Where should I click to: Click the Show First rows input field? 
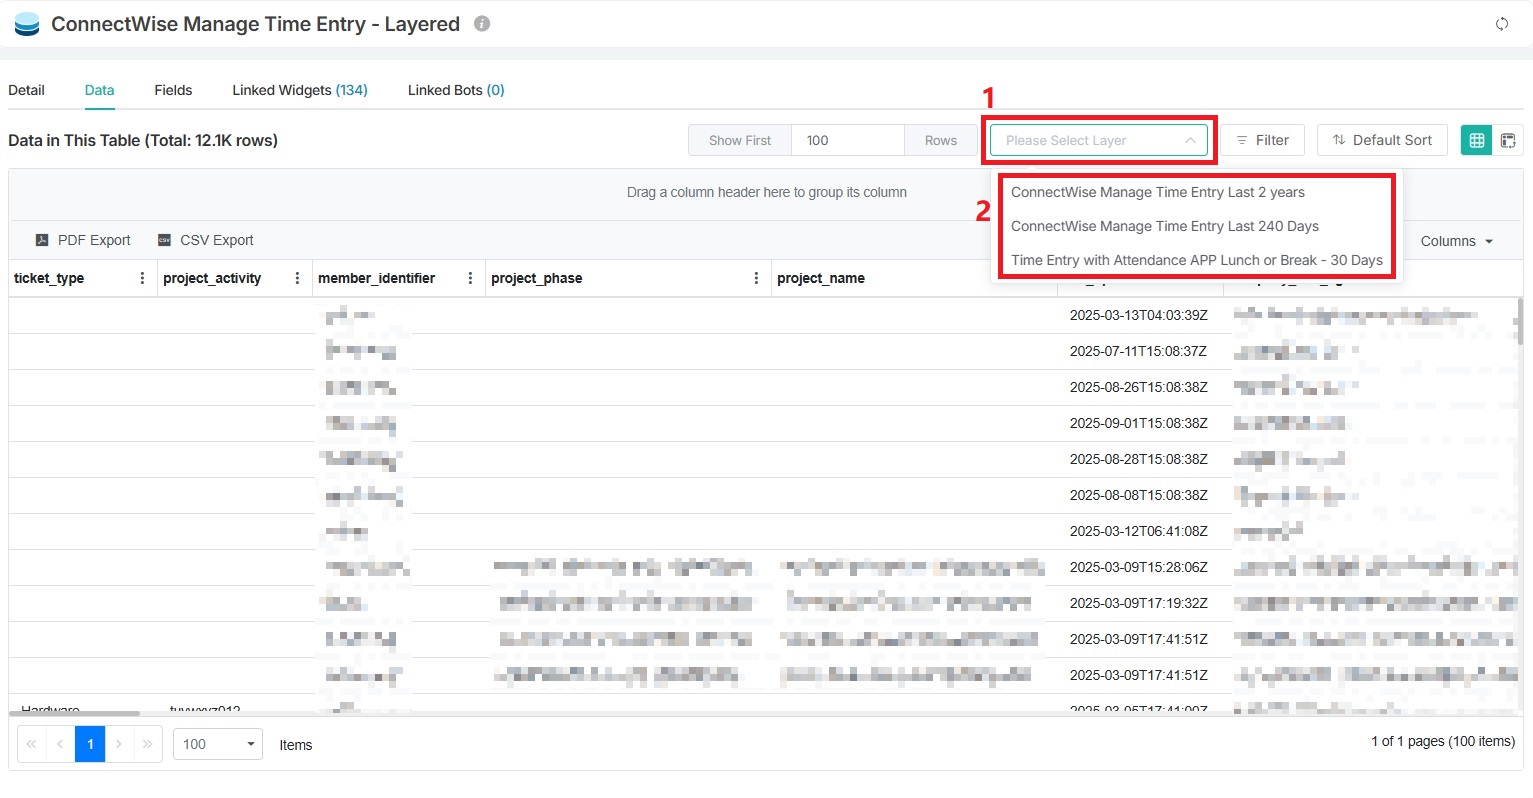847,141
